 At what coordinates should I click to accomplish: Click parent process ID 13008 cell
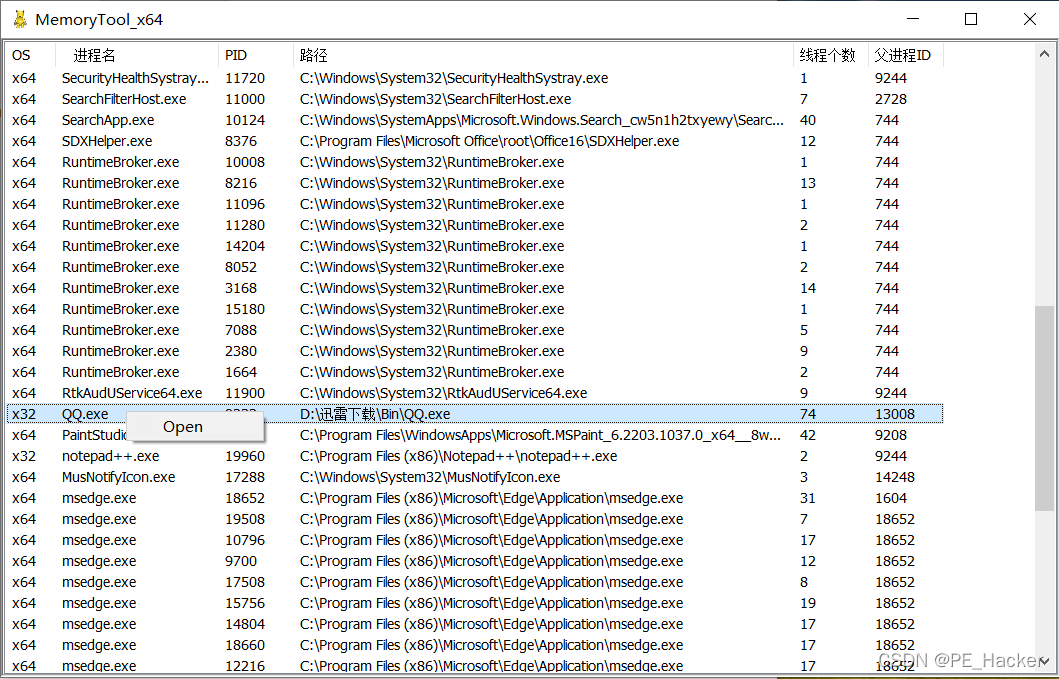click(x=895, y=413)
